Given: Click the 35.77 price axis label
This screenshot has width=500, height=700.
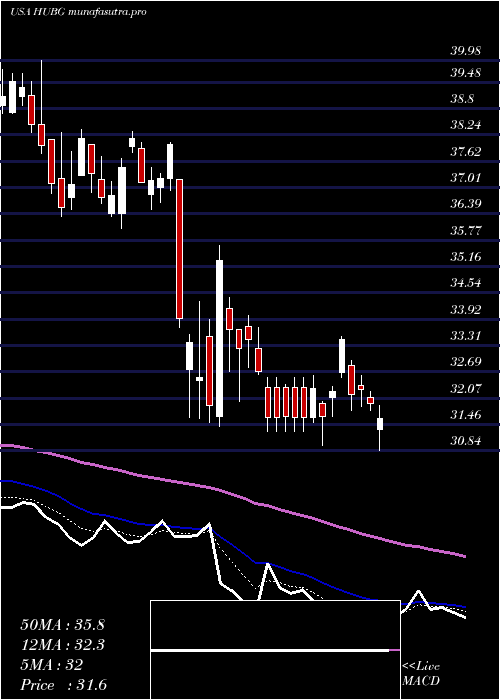Looking at the screenshot, I should 466,230.
